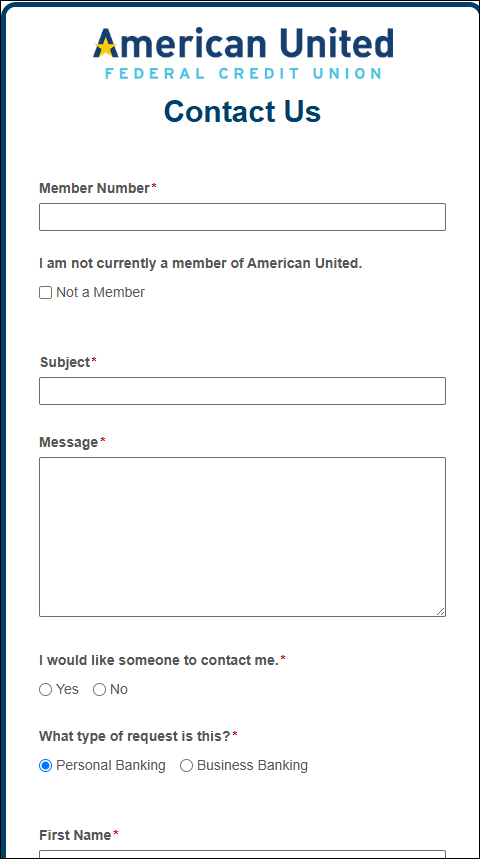Check the Not a Member checkbox
Image resolution: width=480 pixels, height=859 pixels.
(x=45, y=293)
